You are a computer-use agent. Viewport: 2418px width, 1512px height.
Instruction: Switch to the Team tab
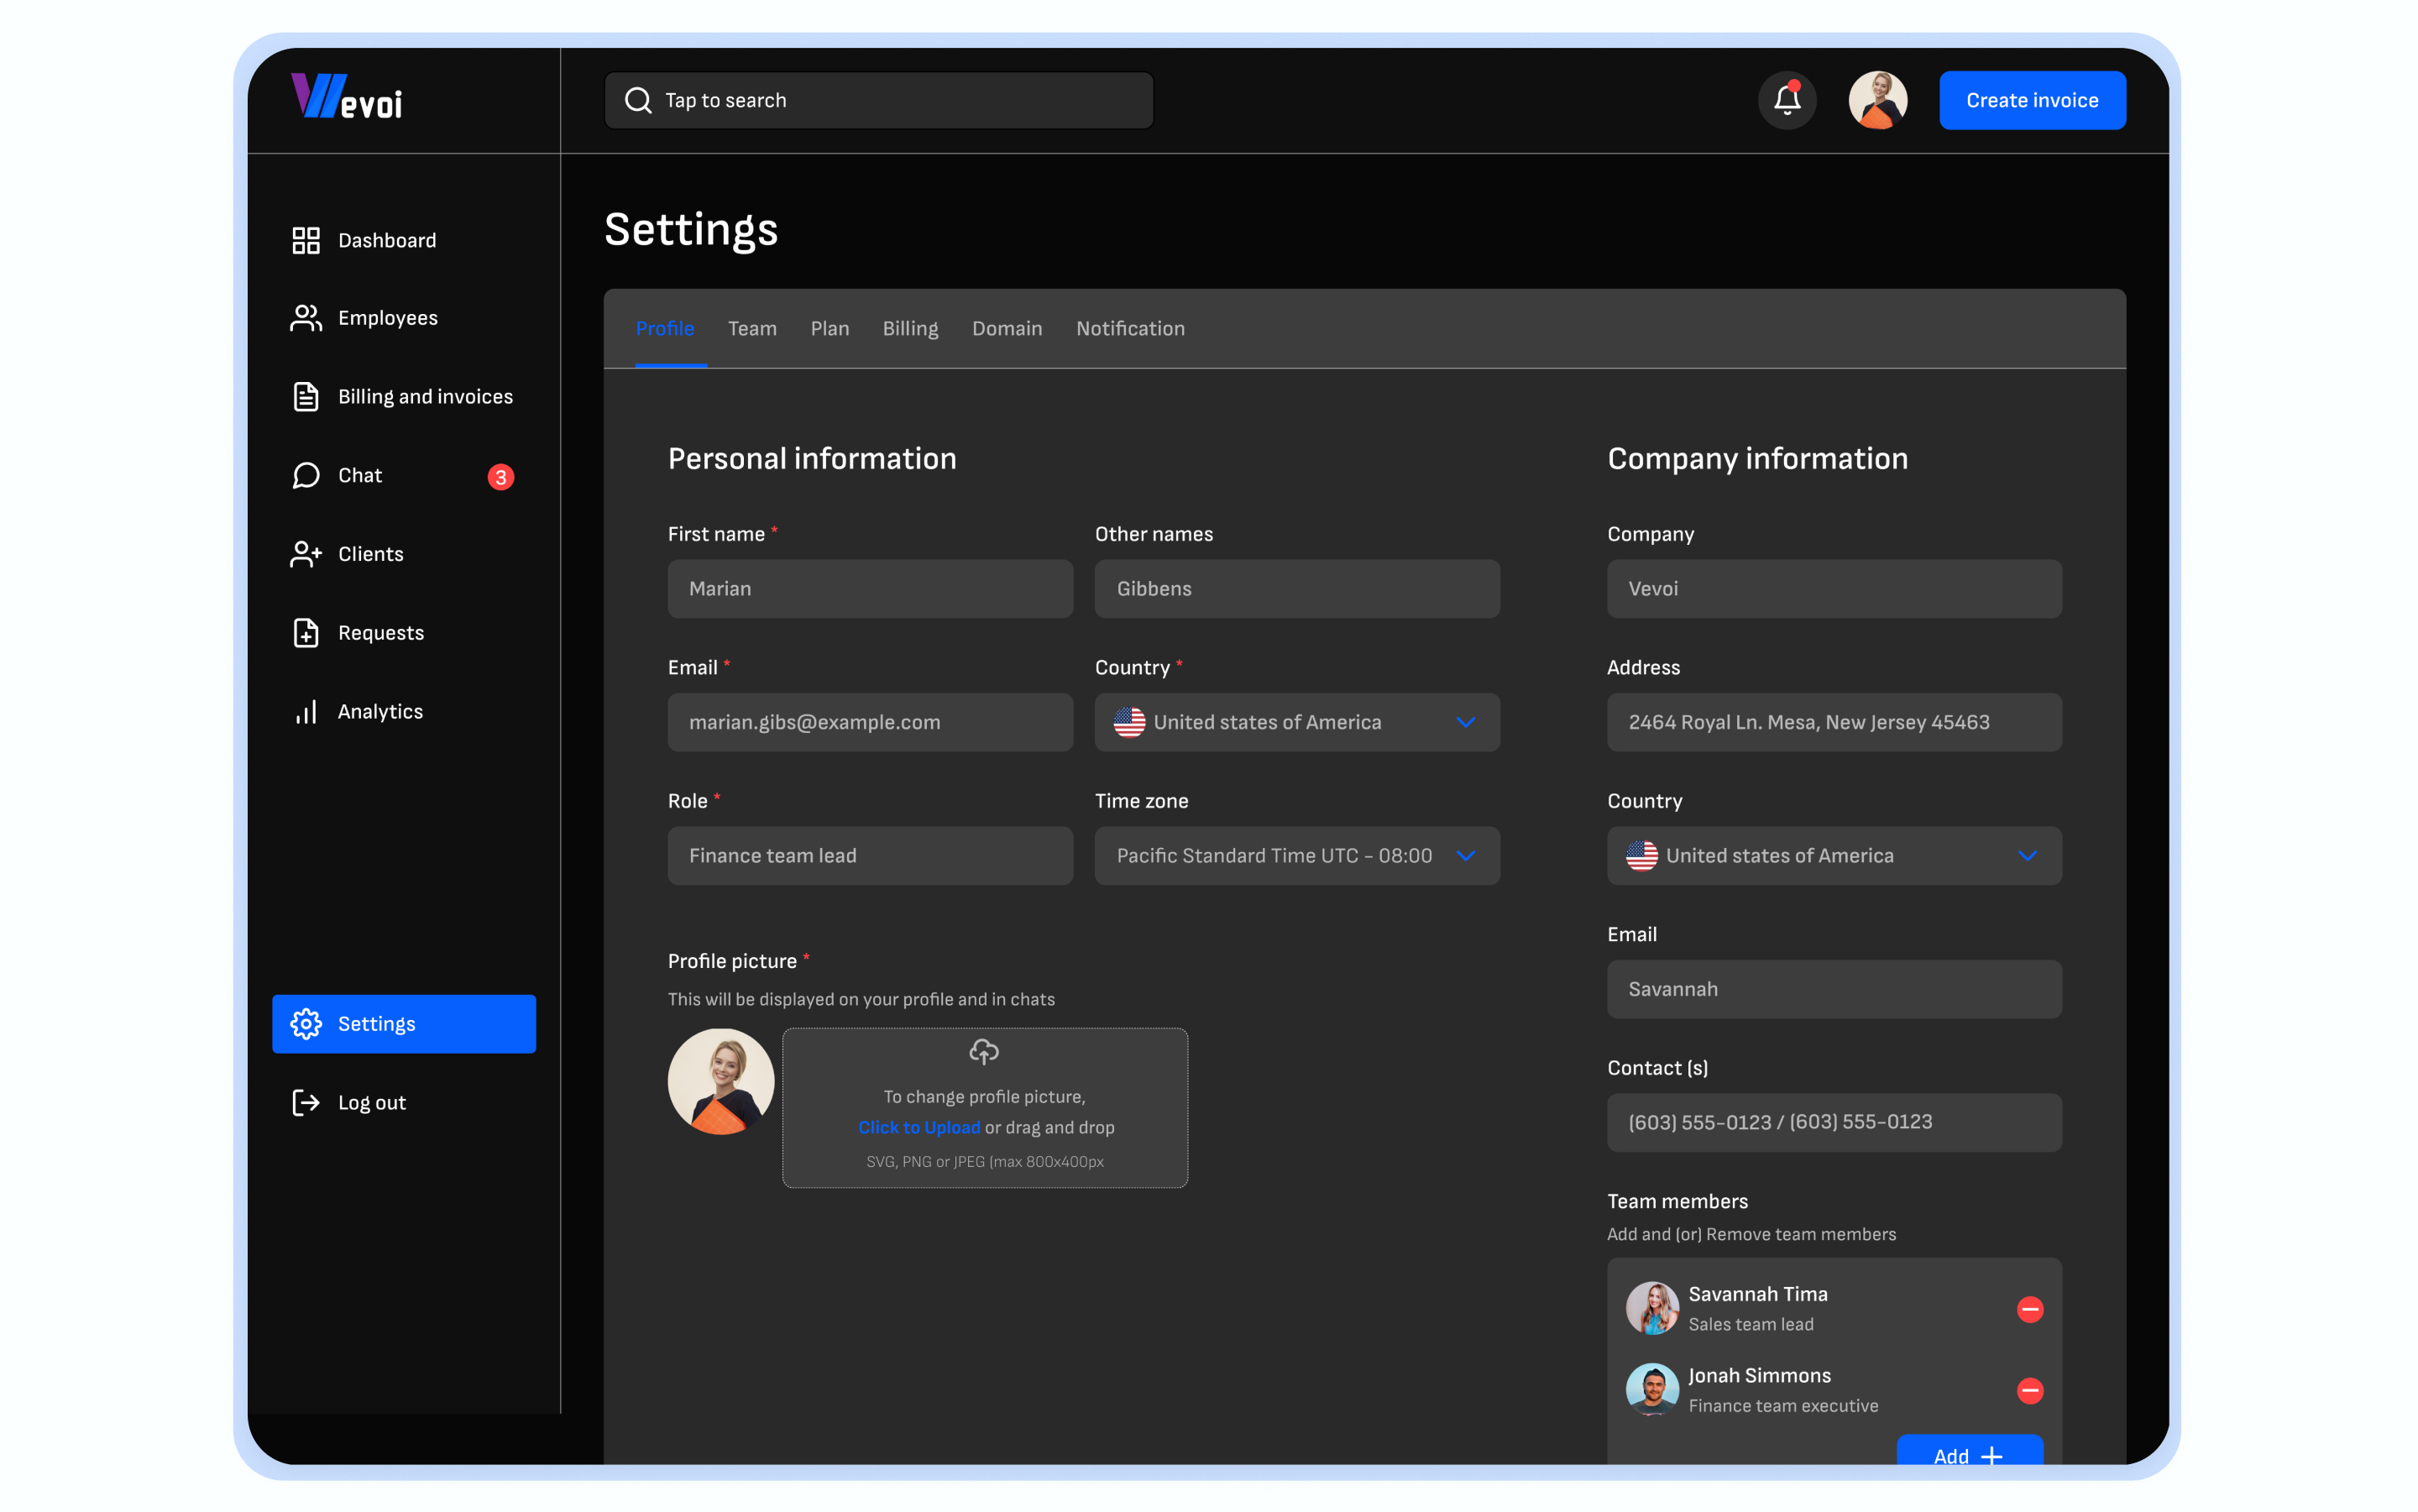coord(752,328)
